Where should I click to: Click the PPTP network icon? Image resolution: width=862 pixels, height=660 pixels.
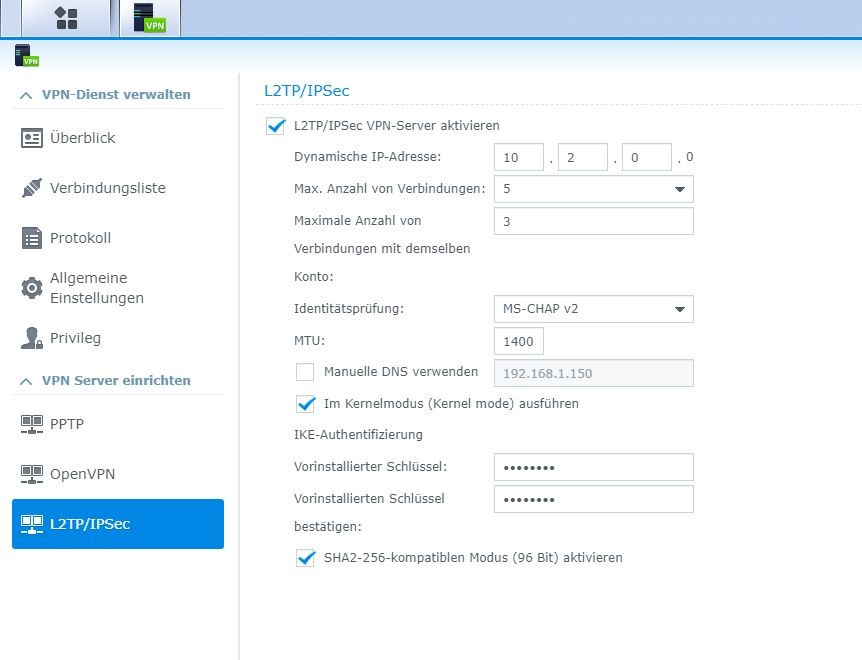tap(32, 424)
